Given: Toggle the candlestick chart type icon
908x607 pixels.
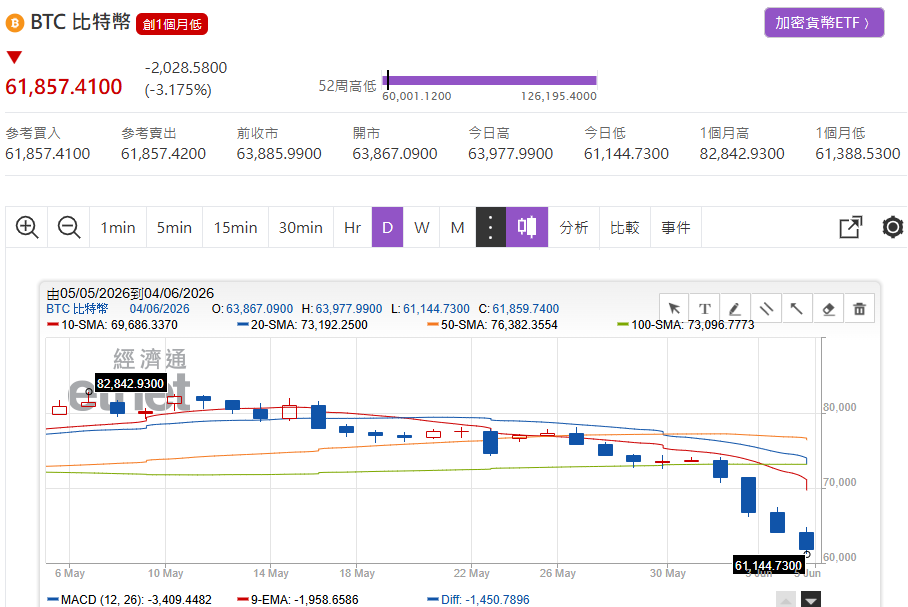Looking at the screenshot, I should 527,227.
